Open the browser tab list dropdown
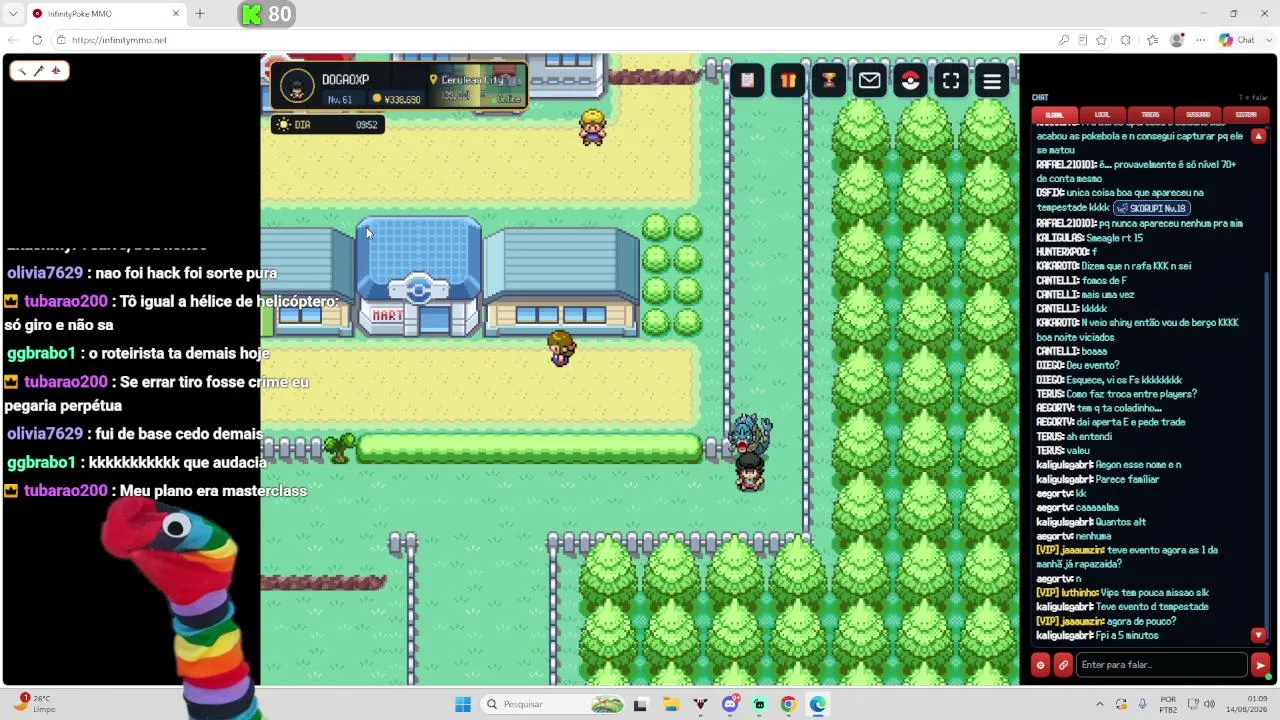 coord(13,14)
